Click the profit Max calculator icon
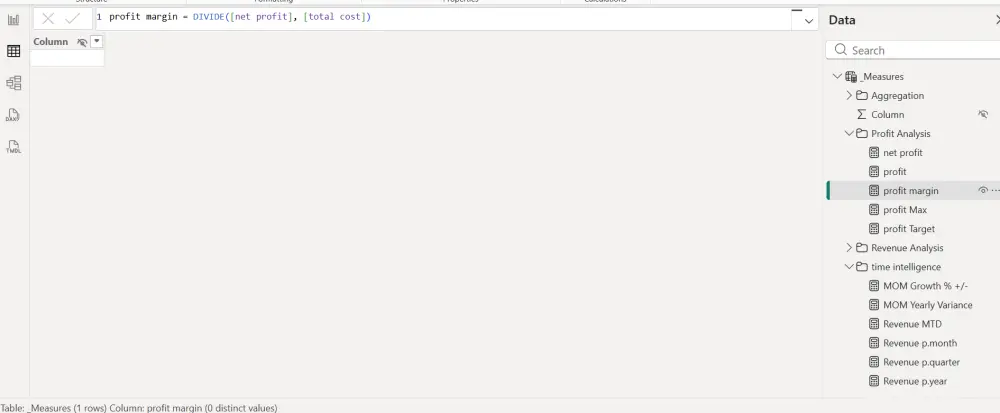Screen dimensions: 1000x413 874,209
